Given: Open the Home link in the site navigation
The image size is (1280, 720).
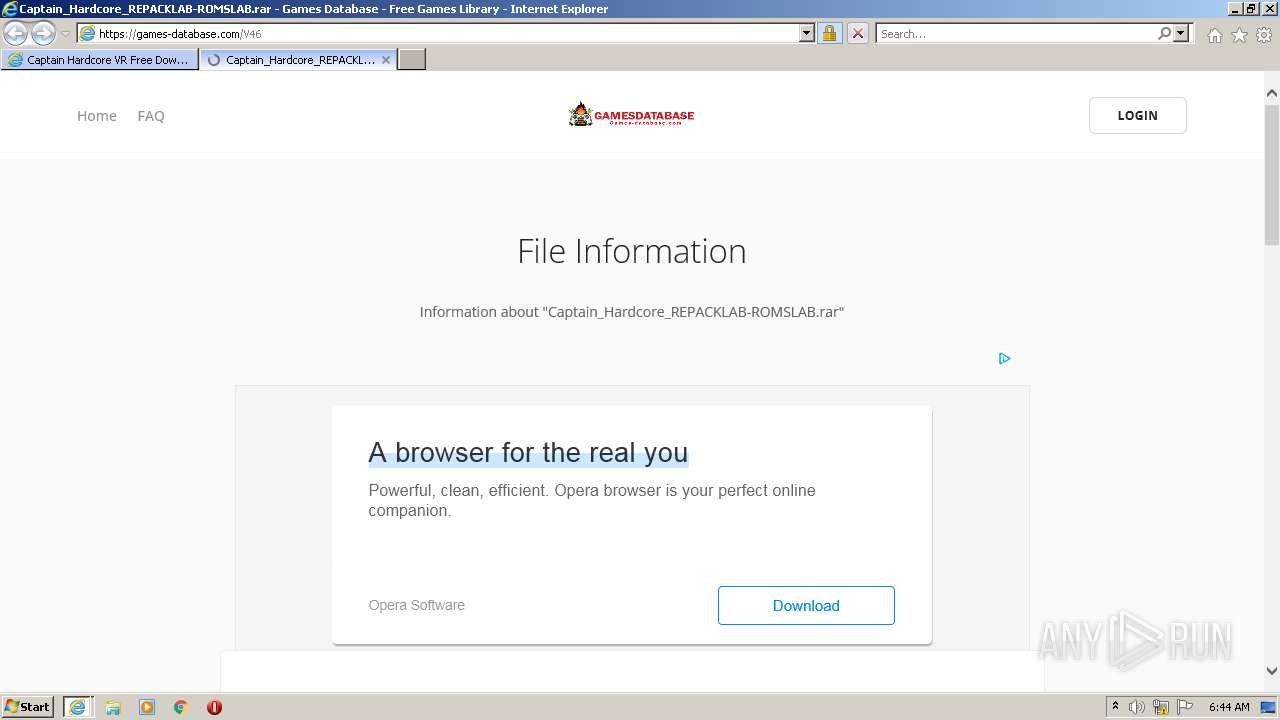Looking at the screenshot, I should point(97,116).
